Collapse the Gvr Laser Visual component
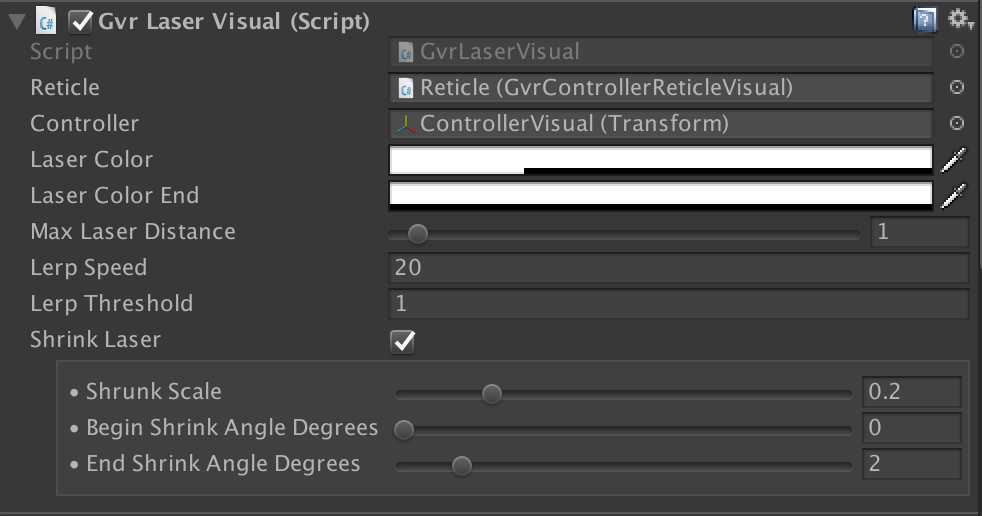This screenshot has height=516, width=982. point(15,21)
